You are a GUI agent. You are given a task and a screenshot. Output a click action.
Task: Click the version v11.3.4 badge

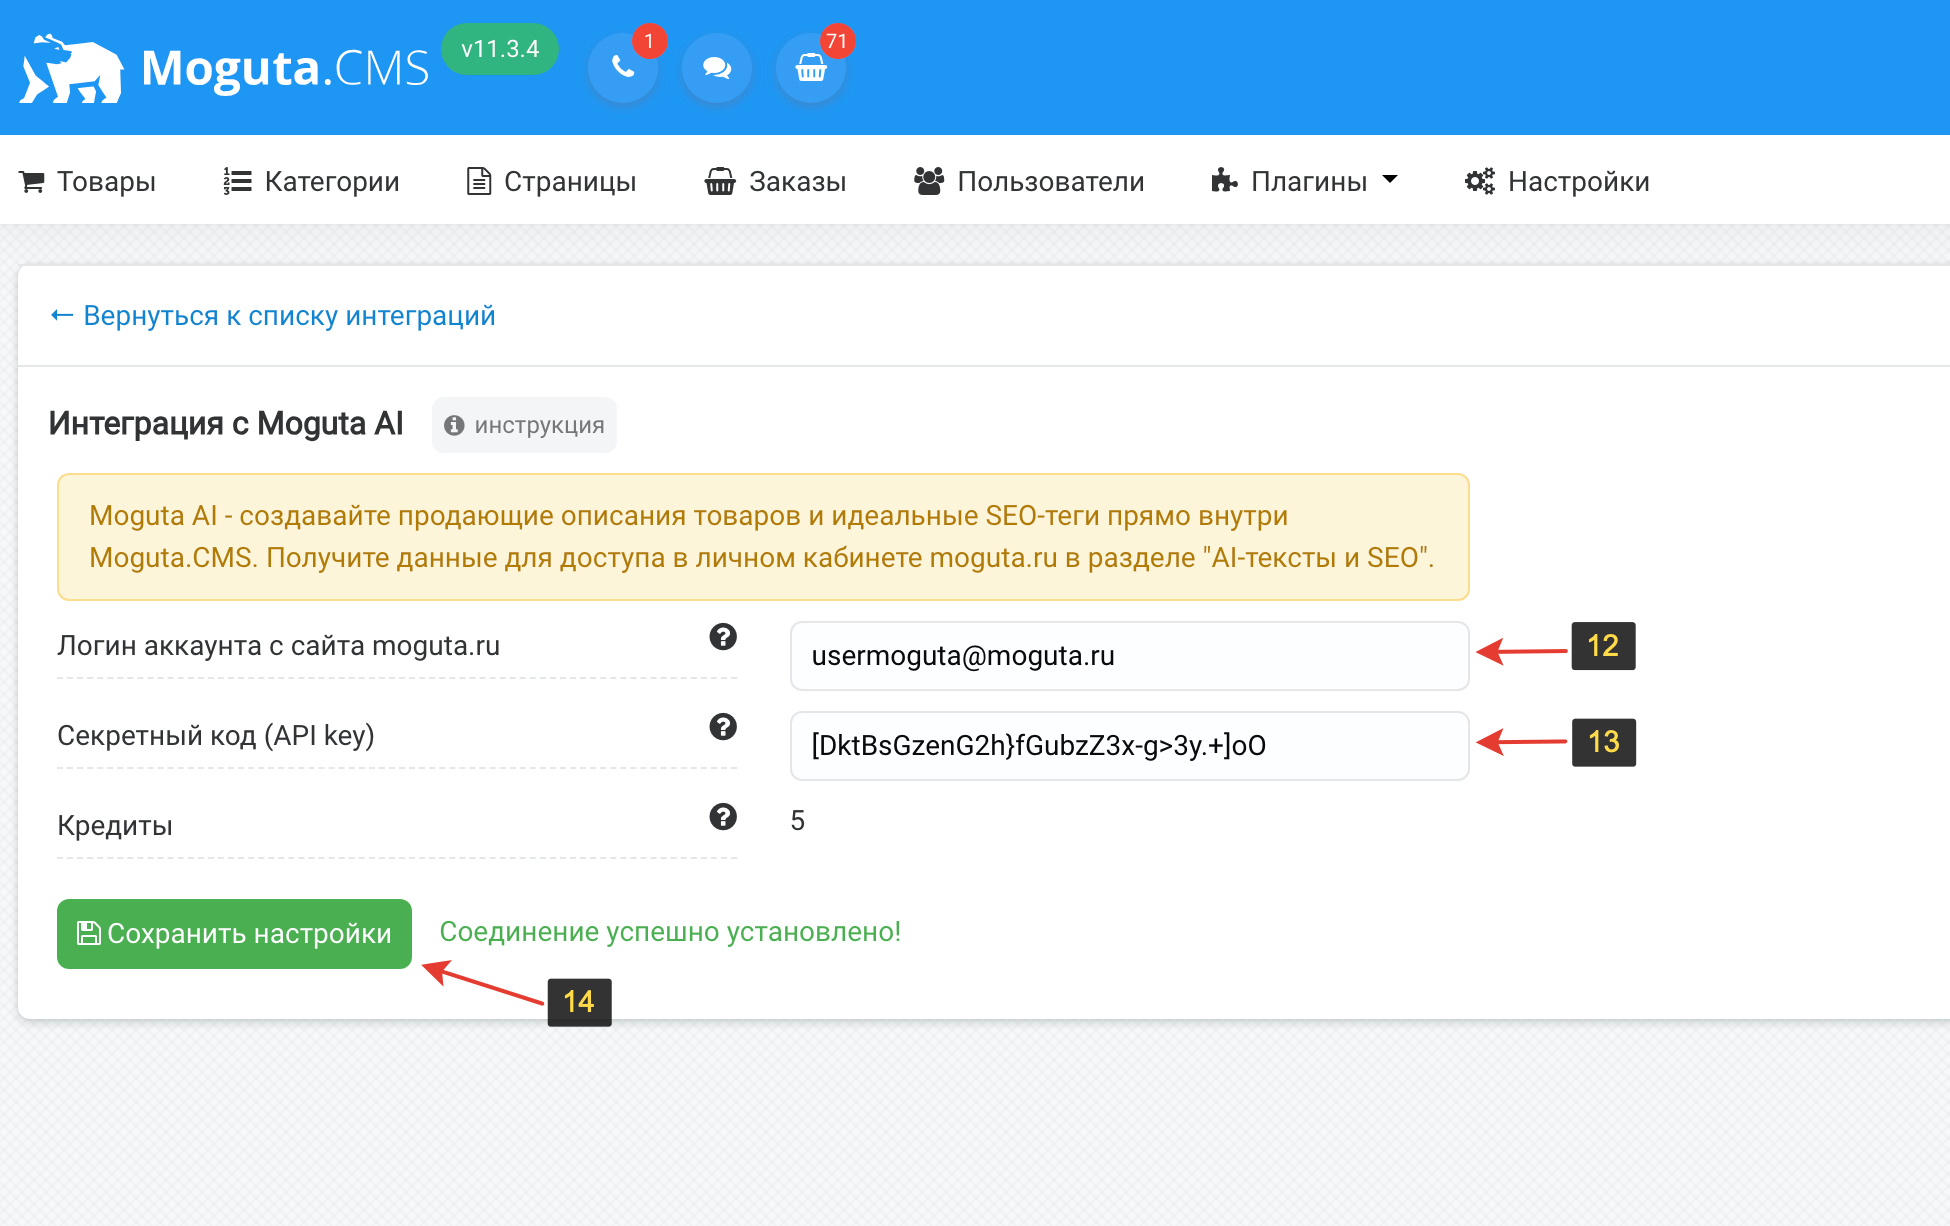coord(500,49)
